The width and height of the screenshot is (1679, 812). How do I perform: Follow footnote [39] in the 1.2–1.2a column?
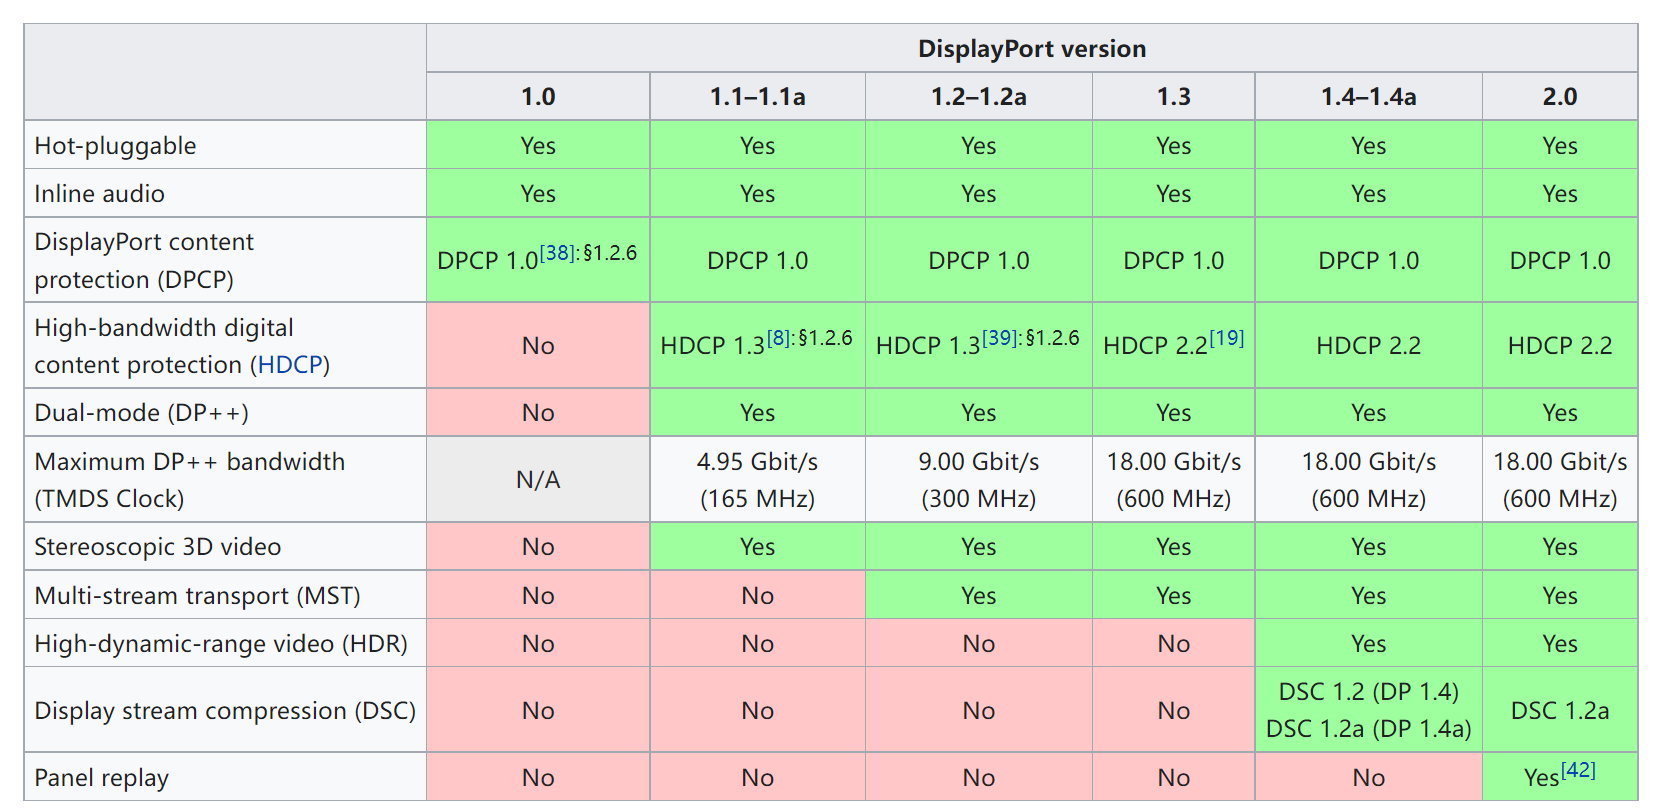(x=998, y=338)
